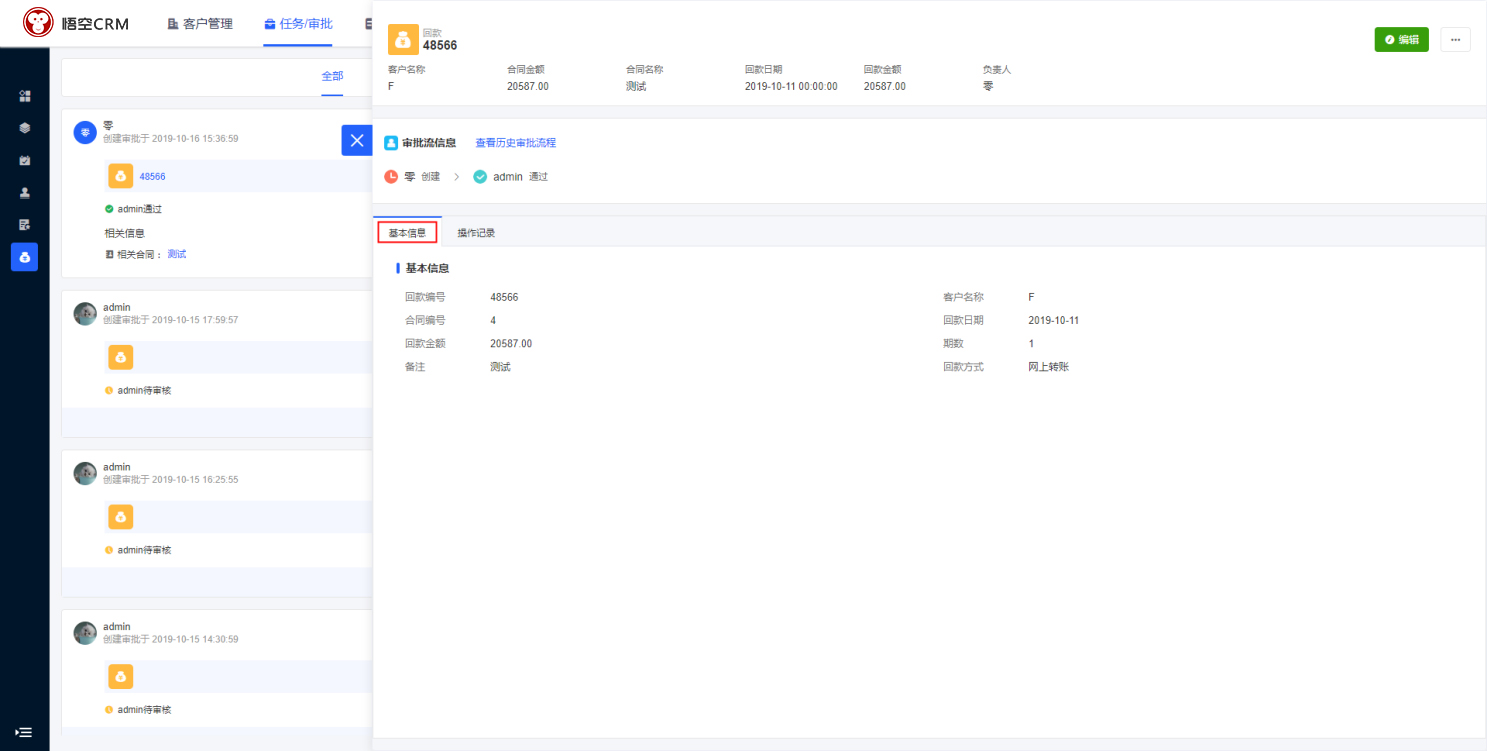Expand the sidebar using the bottom menu icon
The height and width of the screenshot is (751, 1487).
(24, 732)
